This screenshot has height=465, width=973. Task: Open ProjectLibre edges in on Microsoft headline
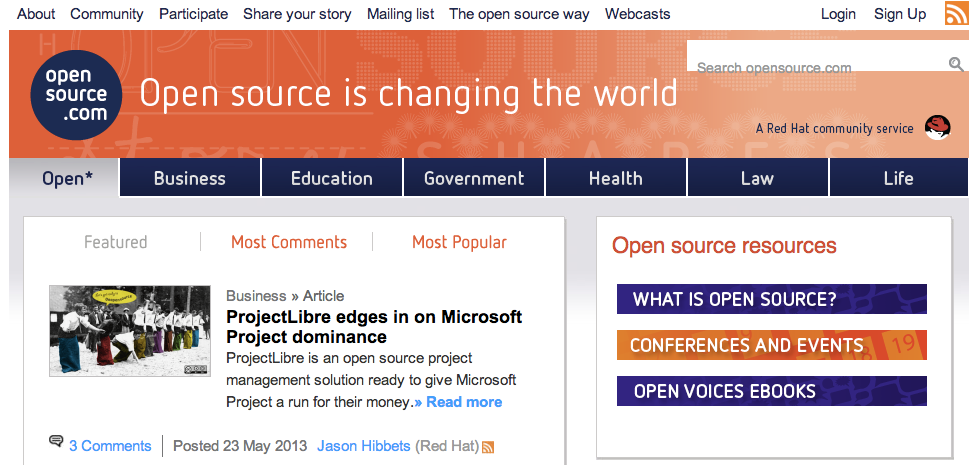(374, 327)
